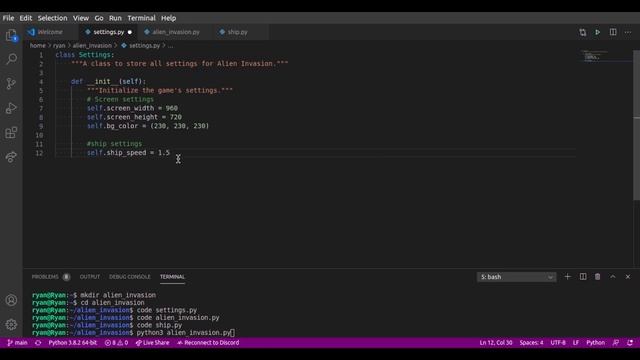Open the Explorer view in activity bar
This screenshot has width=640, height=360.
coord(11,36)
